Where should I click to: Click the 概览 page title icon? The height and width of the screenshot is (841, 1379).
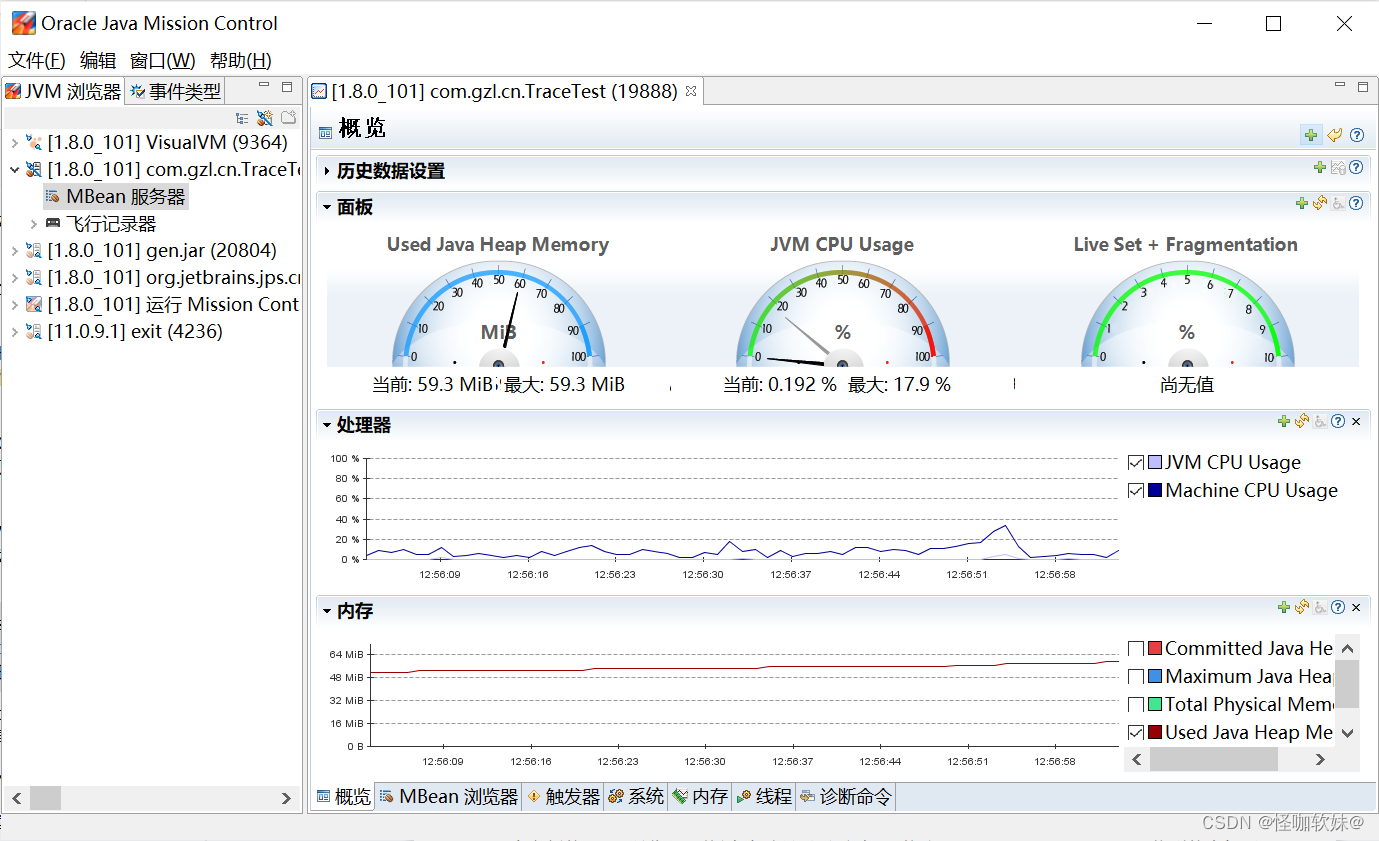325,132
